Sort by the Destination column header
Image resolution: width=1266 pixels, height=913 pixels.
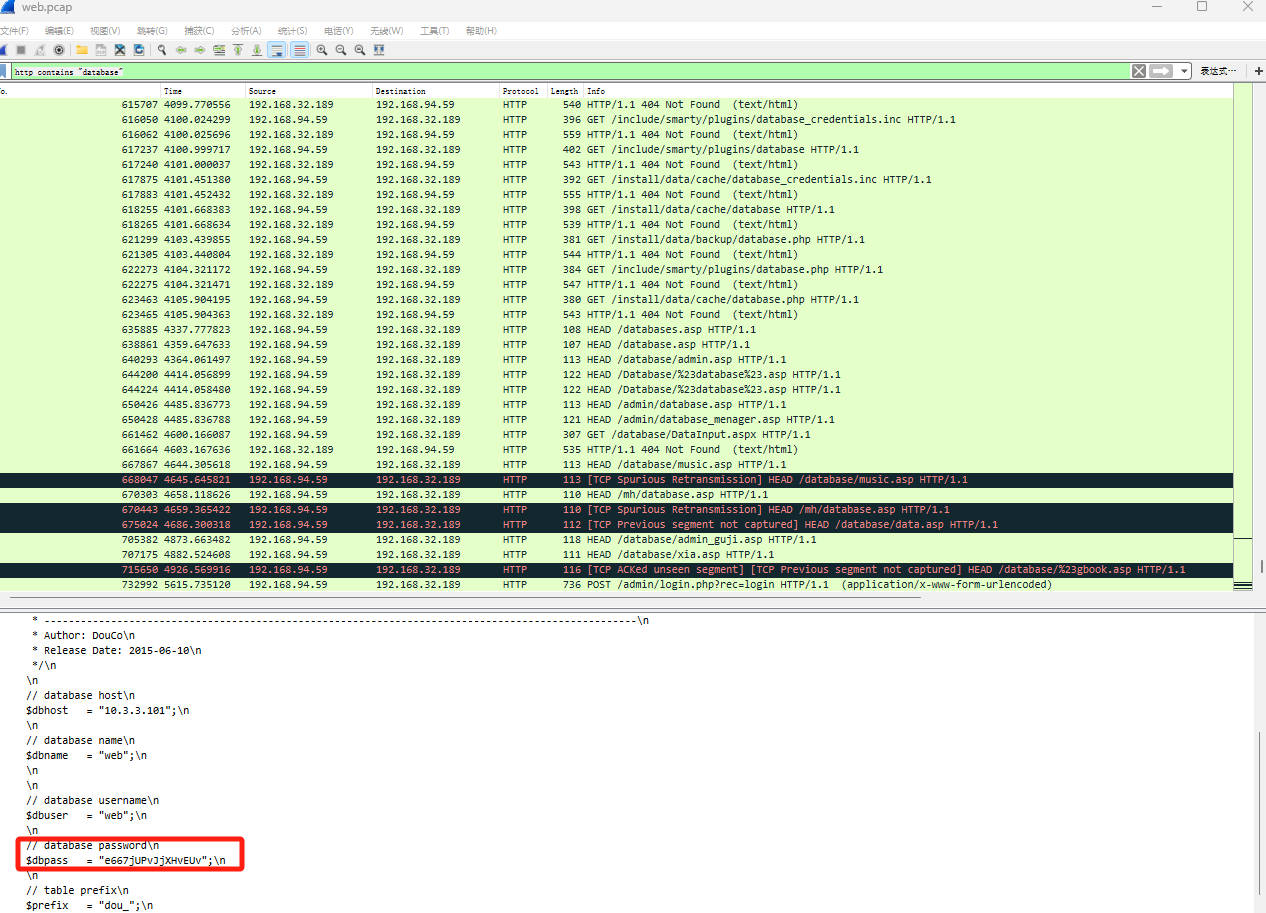436,91
